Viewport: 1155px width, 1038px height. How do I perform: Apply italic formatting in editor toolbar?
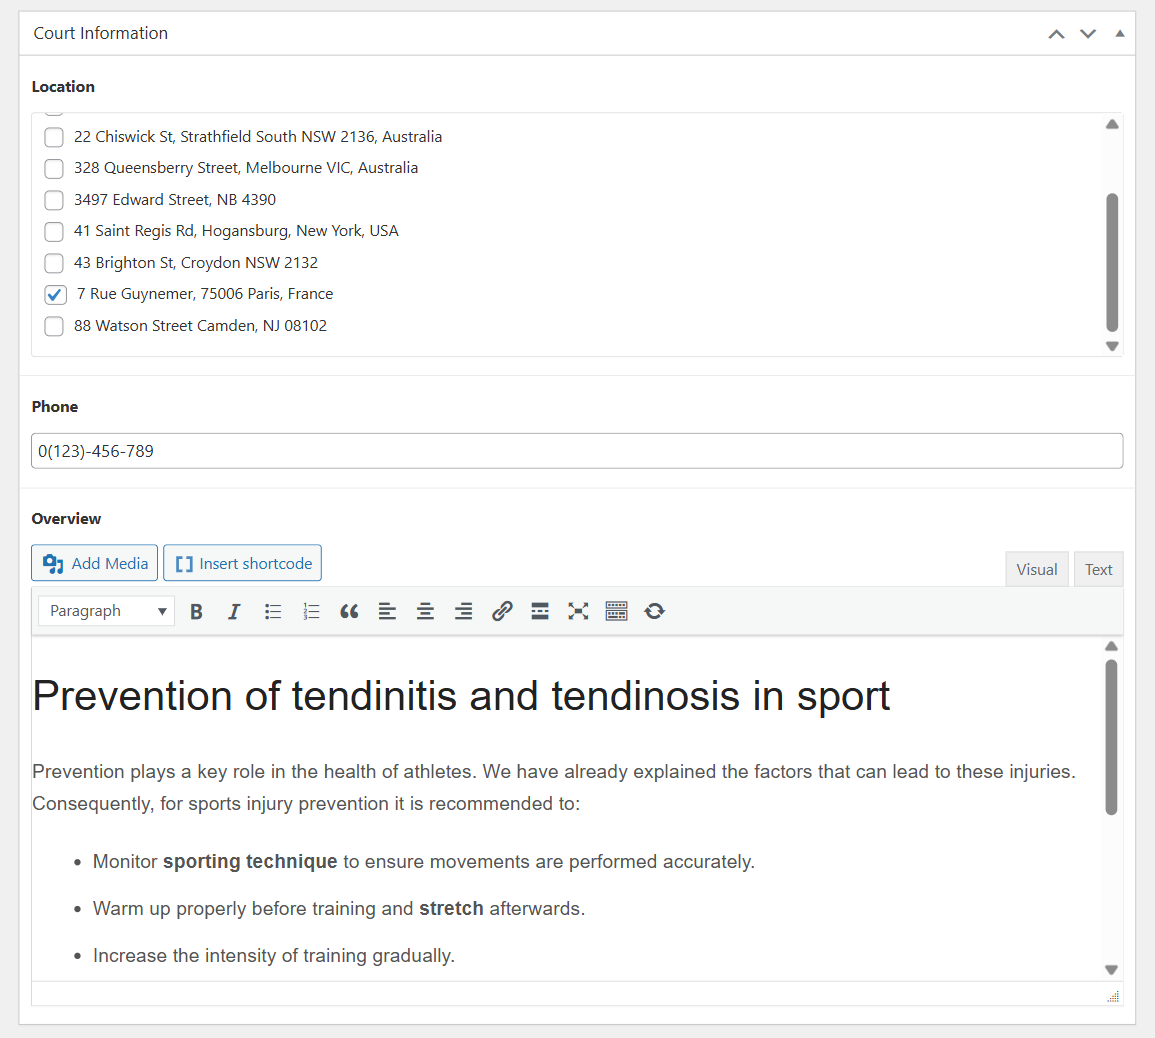(x=234, y=612)
